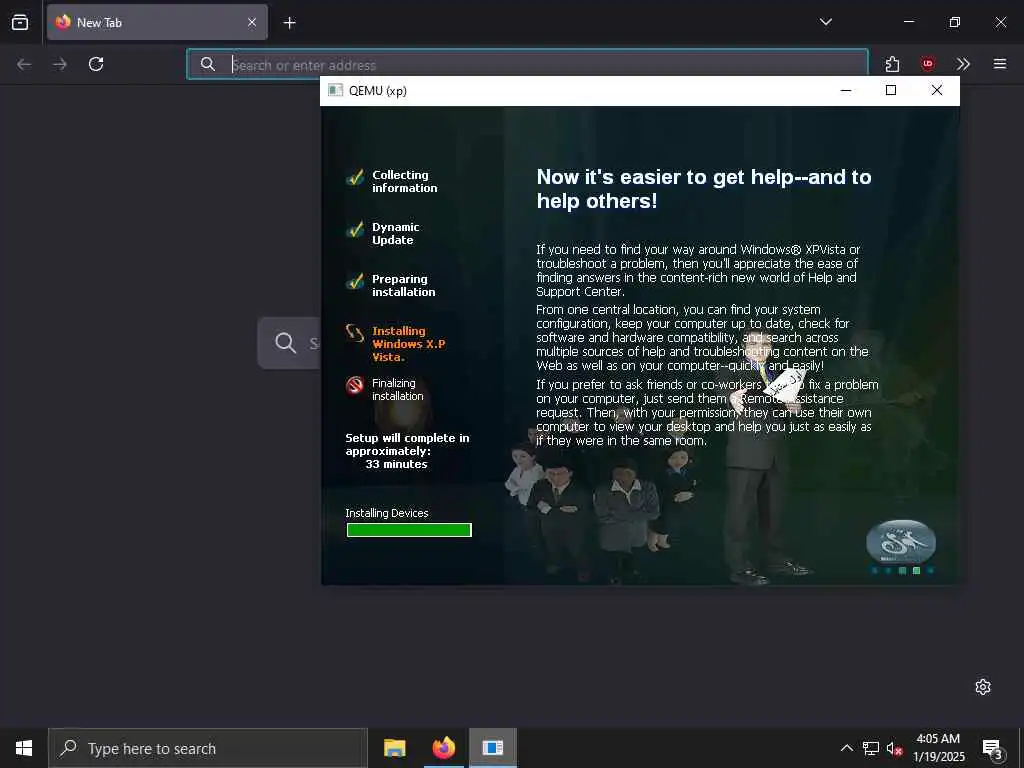Open the notification center icon
This screenshot has height=768, width=1024.
tap(993, 748)
